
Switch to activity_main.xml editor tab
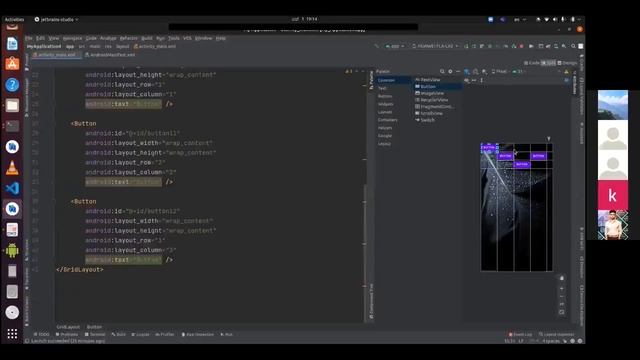coord(57,54)
